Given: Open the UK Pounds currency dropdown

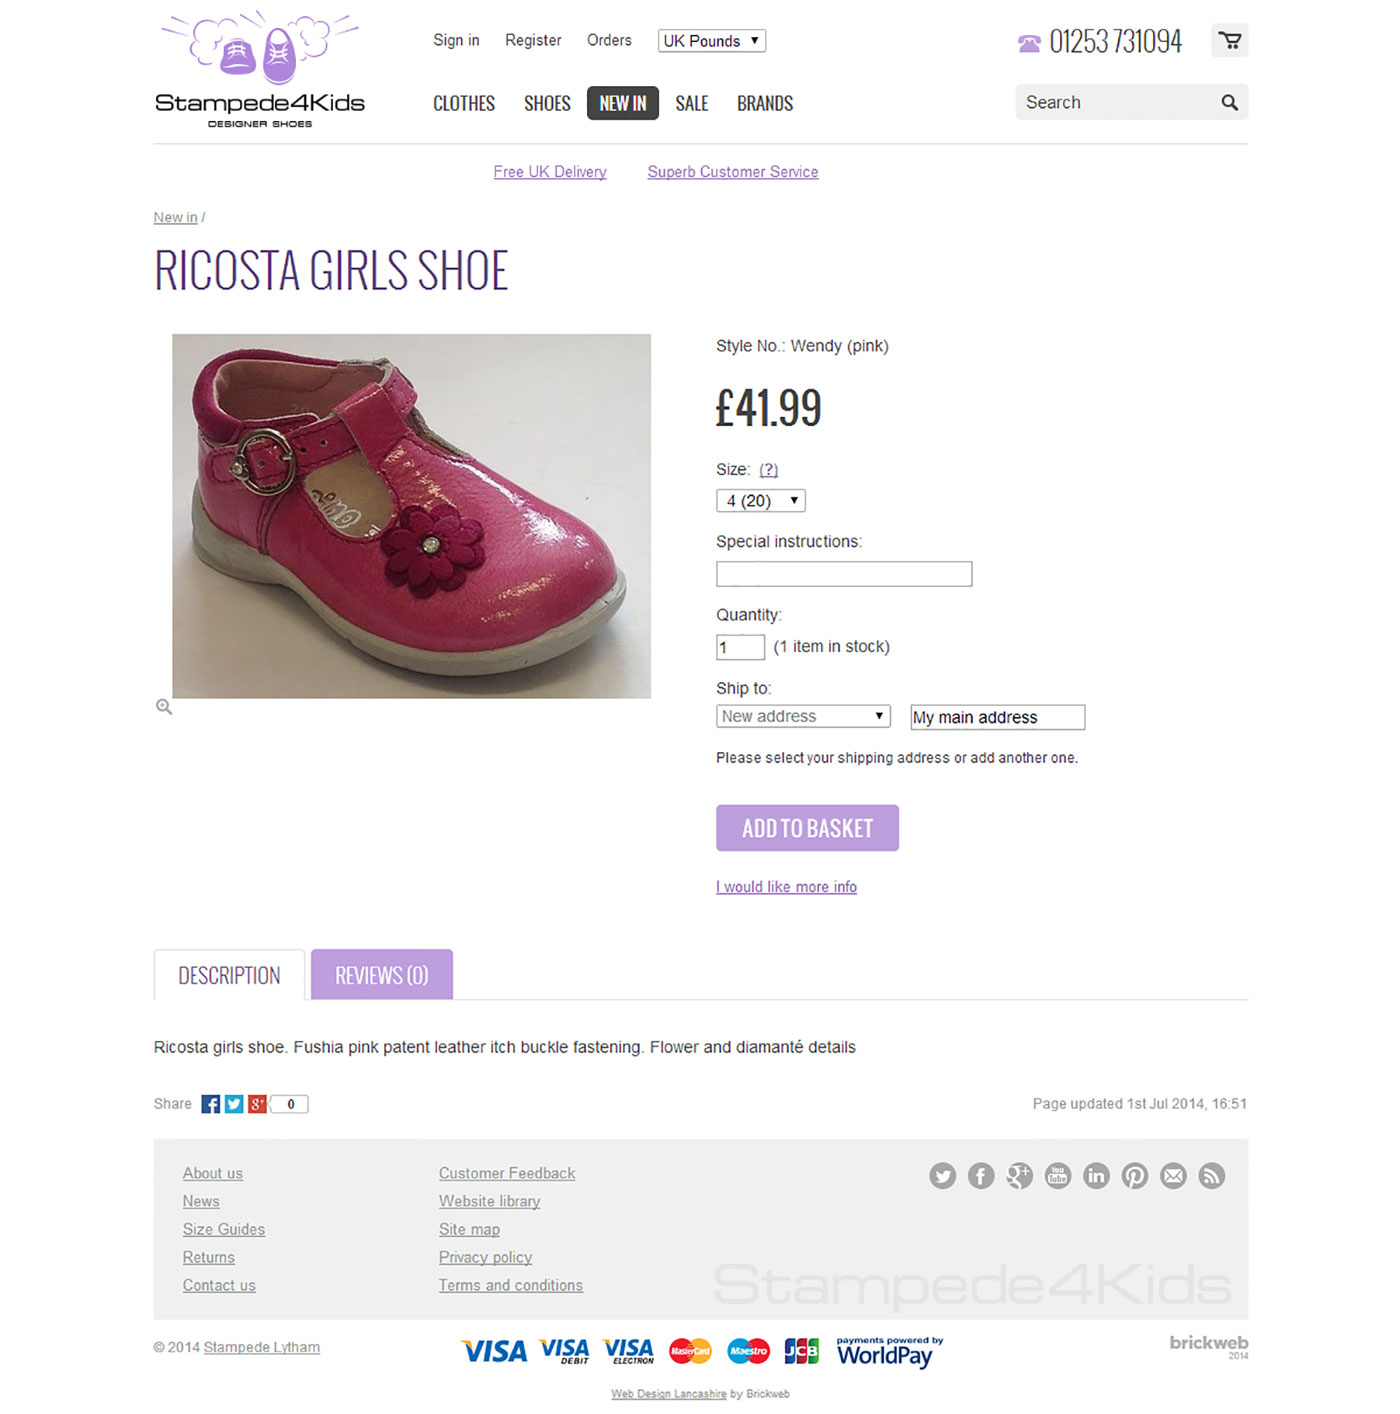Looking at the screenshot, I should 711,41.
